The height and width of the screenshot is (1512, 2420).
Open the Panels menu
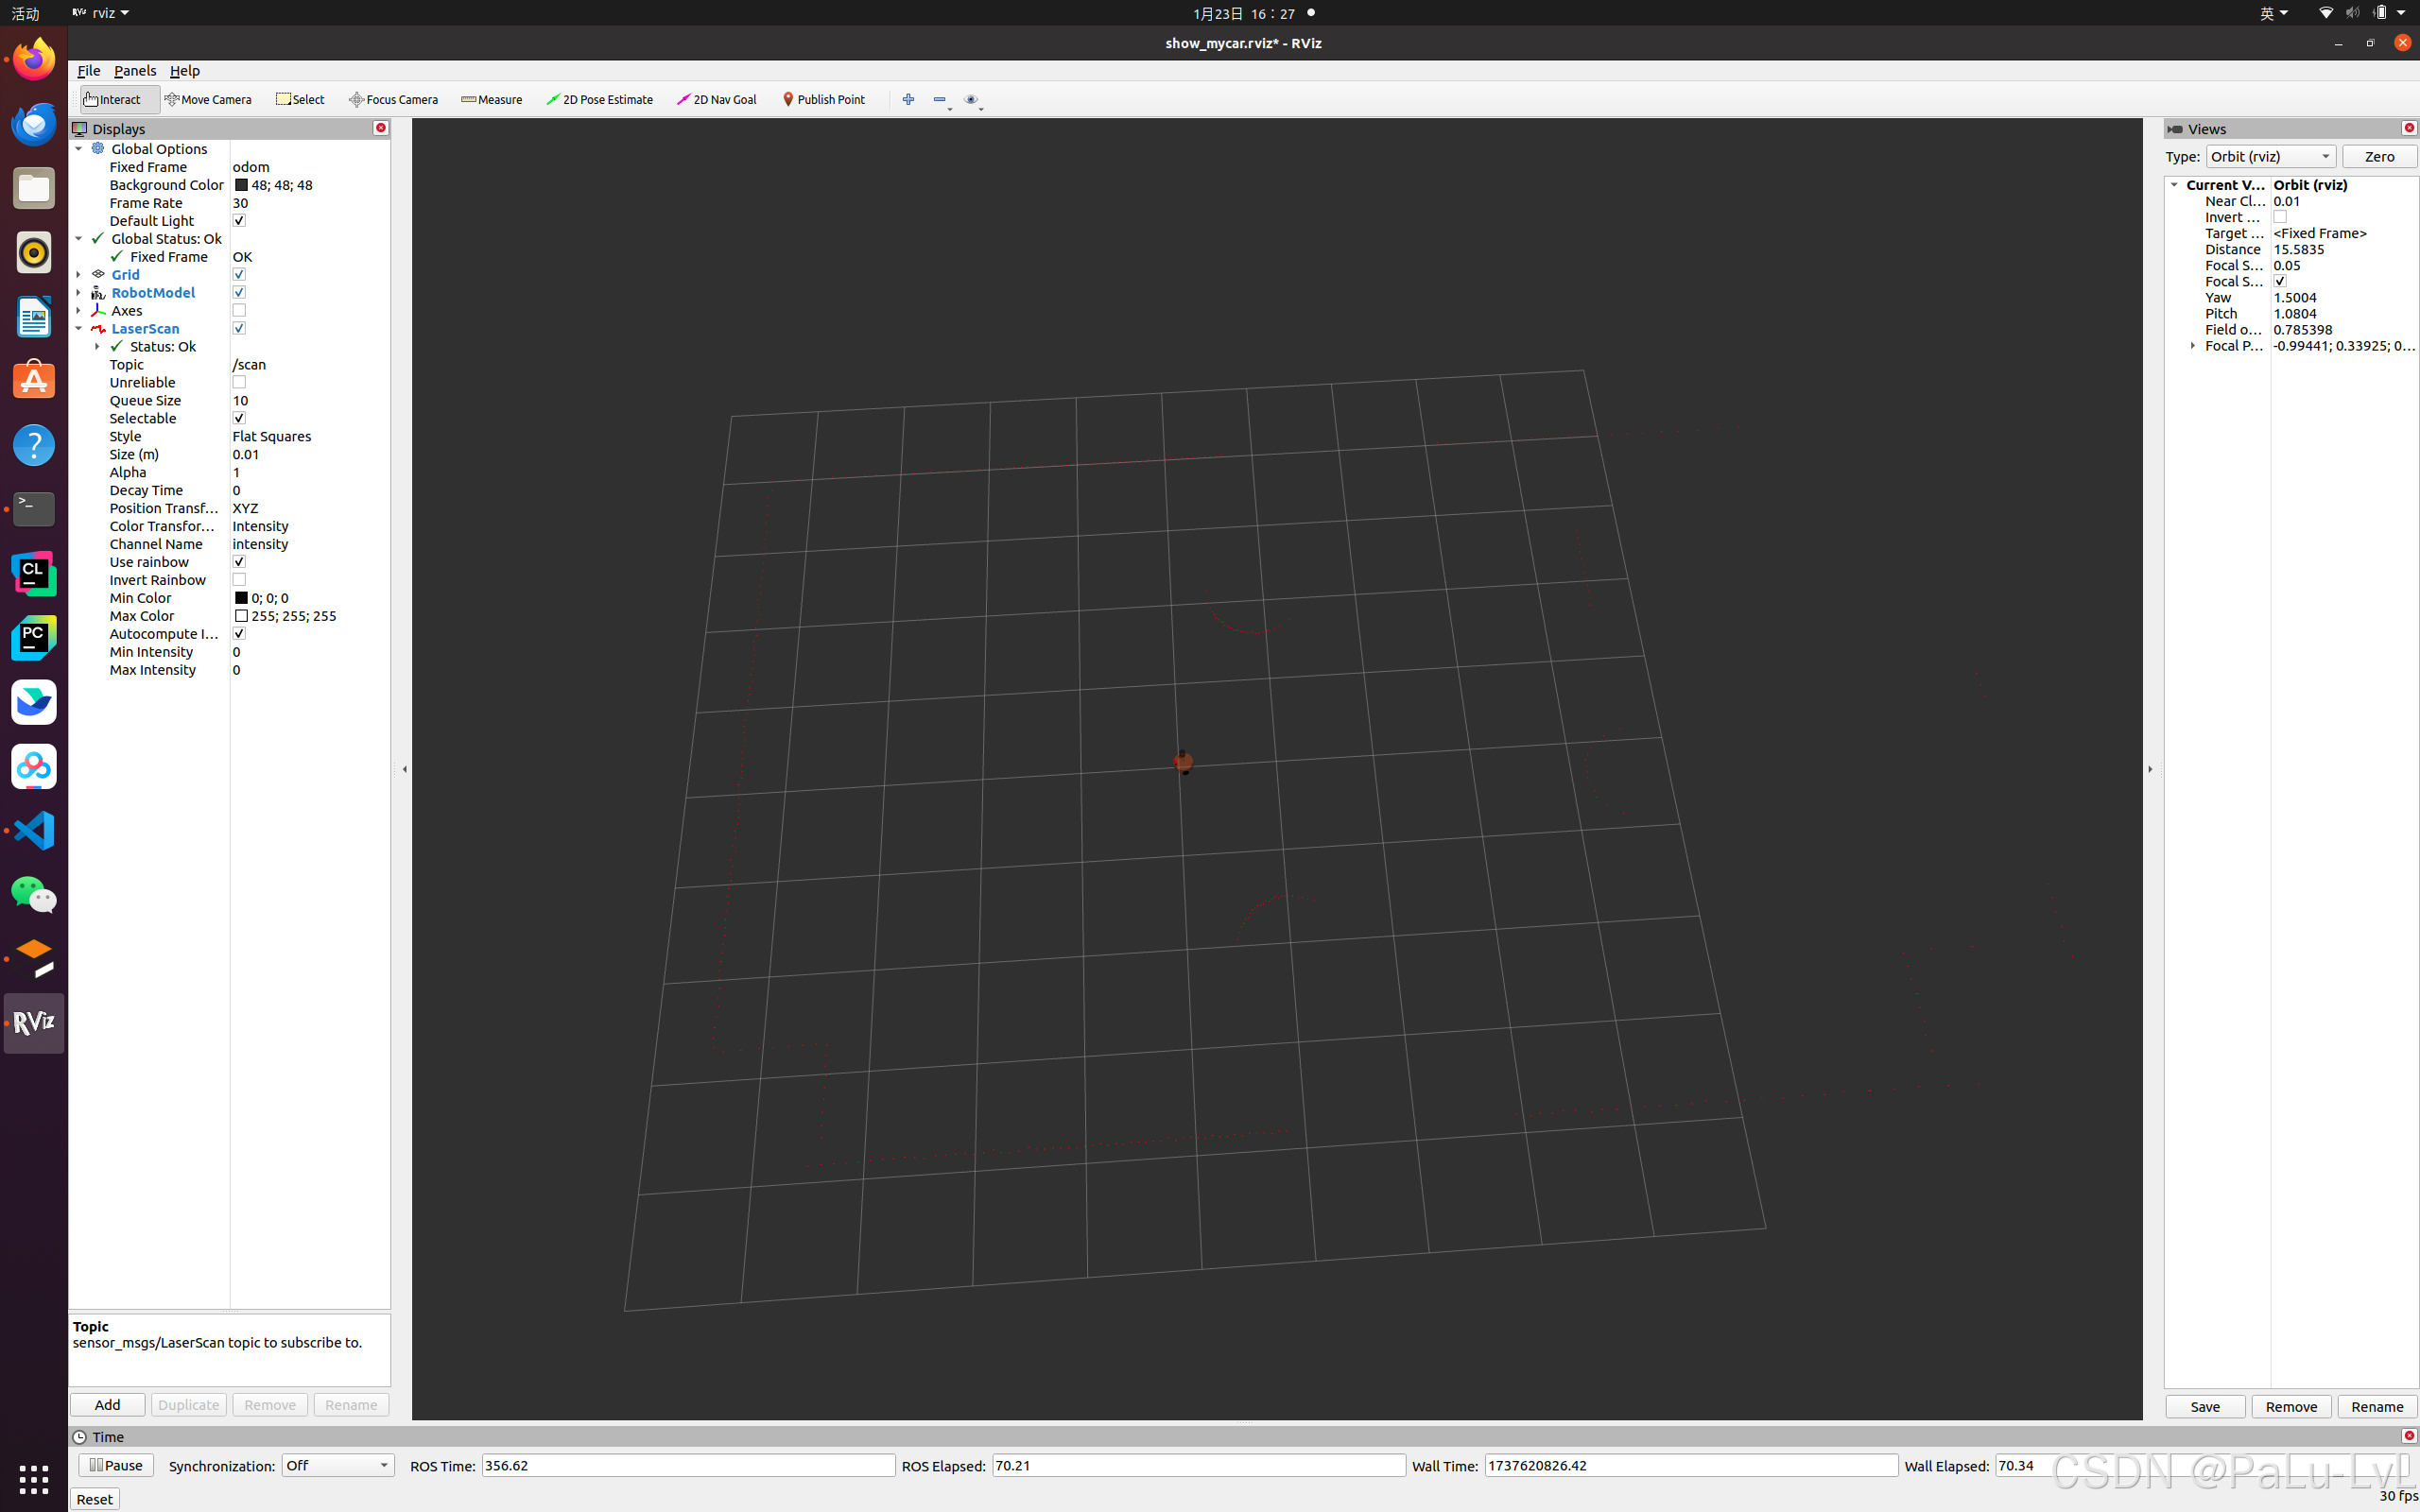point(135,71)
